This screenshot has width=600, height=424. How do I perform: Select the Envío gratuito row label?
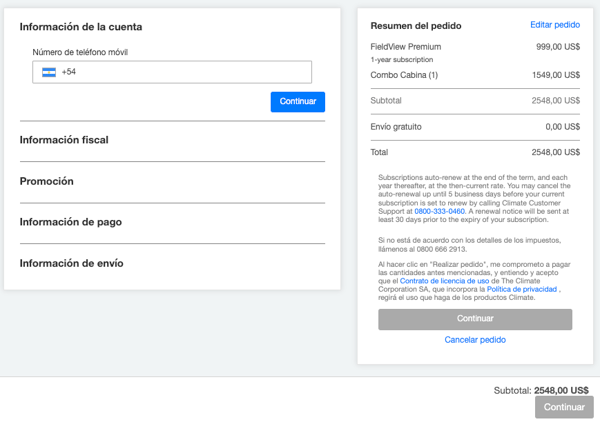(x=396, y=127)
